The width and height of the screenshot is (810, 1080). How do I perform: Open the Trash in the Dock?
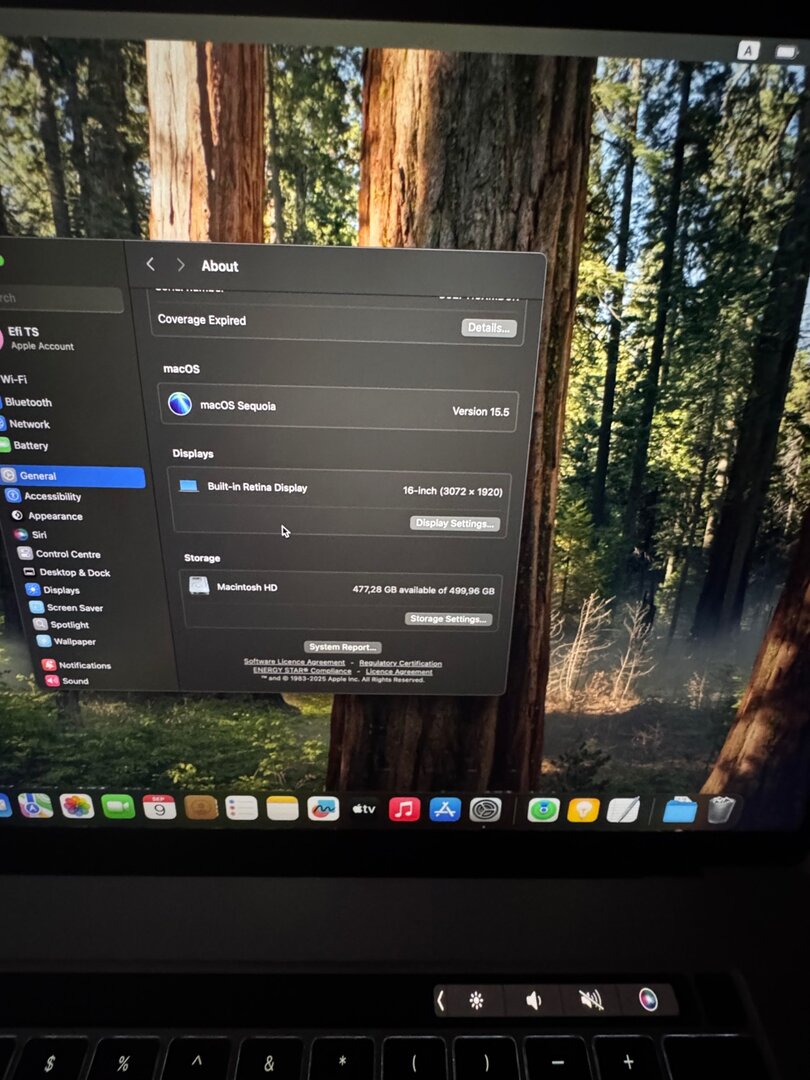pos(721,809)
